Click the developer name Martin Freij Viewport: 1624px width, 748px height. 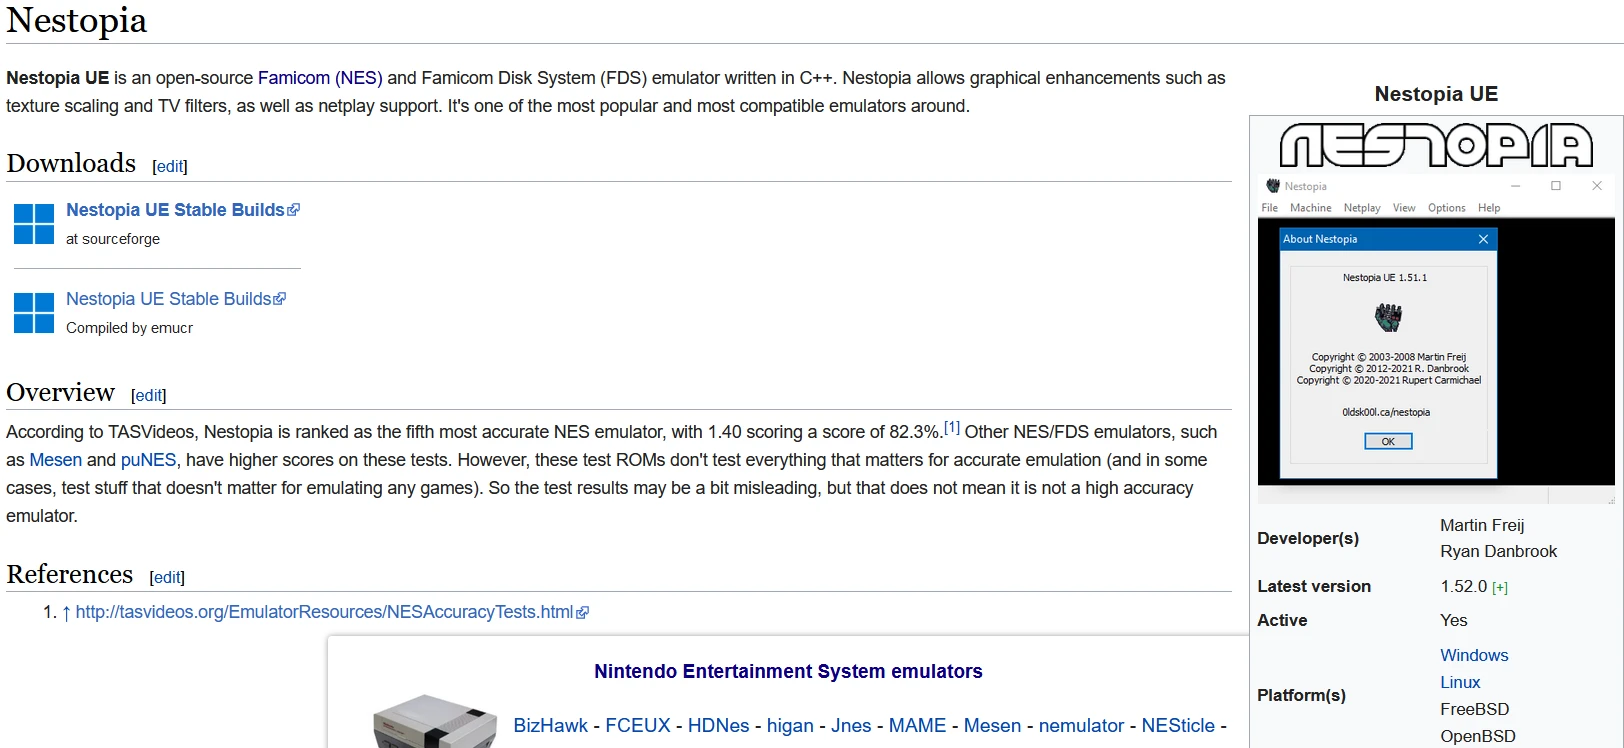coord(1482,525)
